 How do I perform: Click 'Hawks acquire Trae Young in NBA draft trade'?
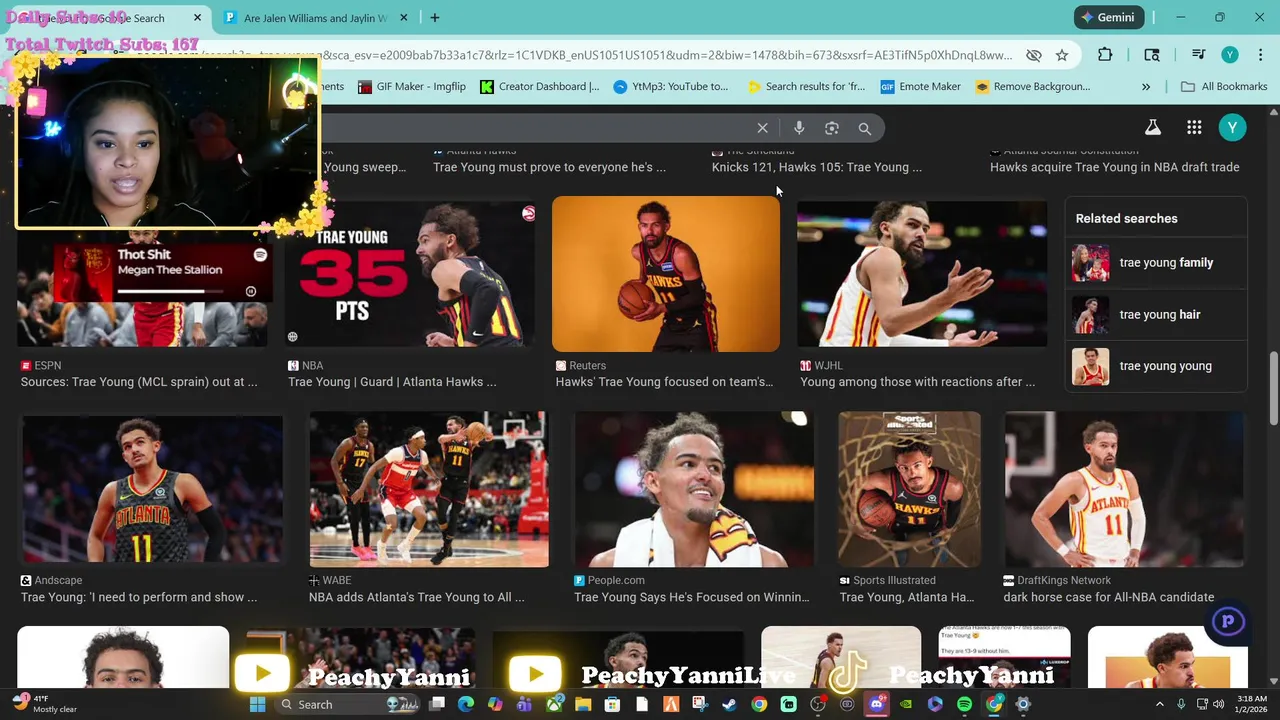1115,167
